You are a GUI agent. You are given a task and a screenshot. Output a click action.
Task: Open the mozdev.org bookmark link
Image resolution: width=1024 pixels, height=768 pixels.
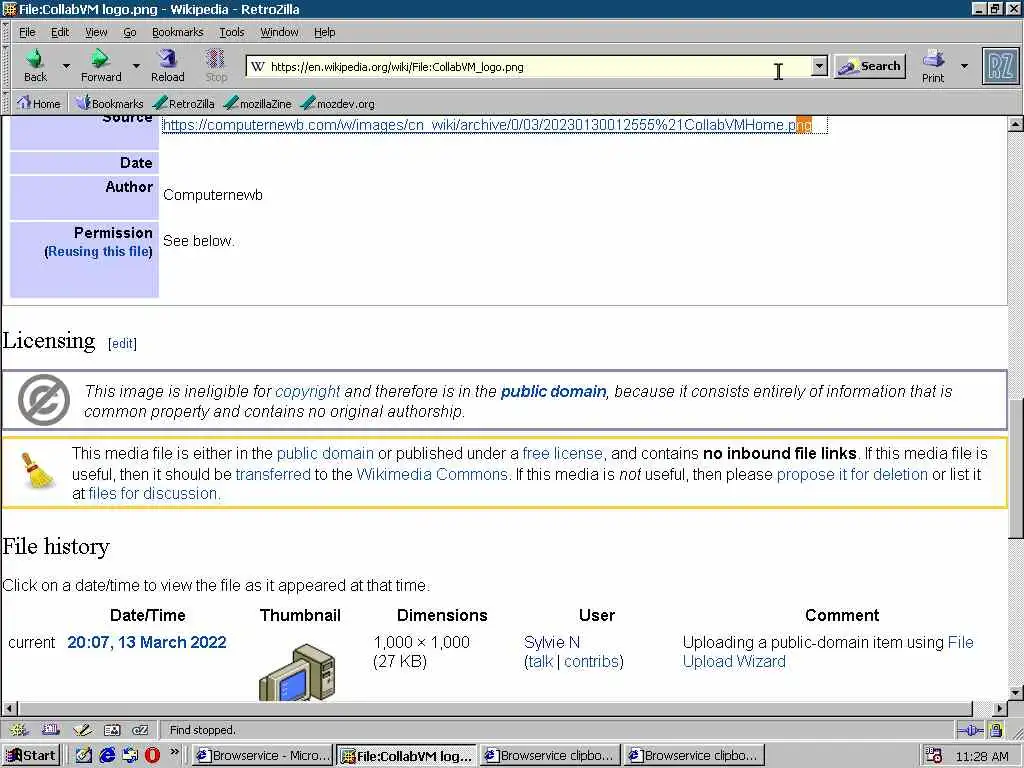click(338, 103)
